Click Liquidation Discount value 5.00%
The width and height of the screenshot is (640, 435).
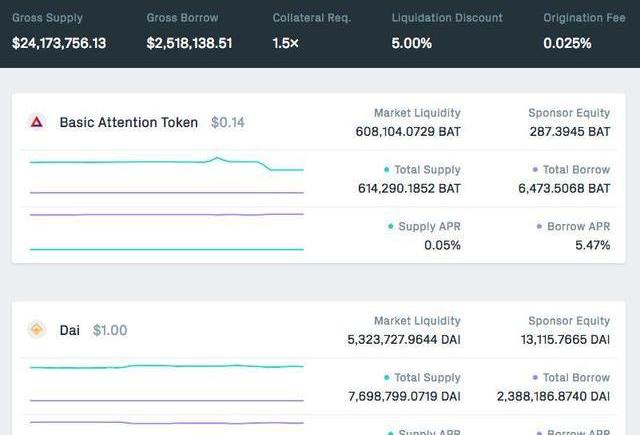pos(411,43)
